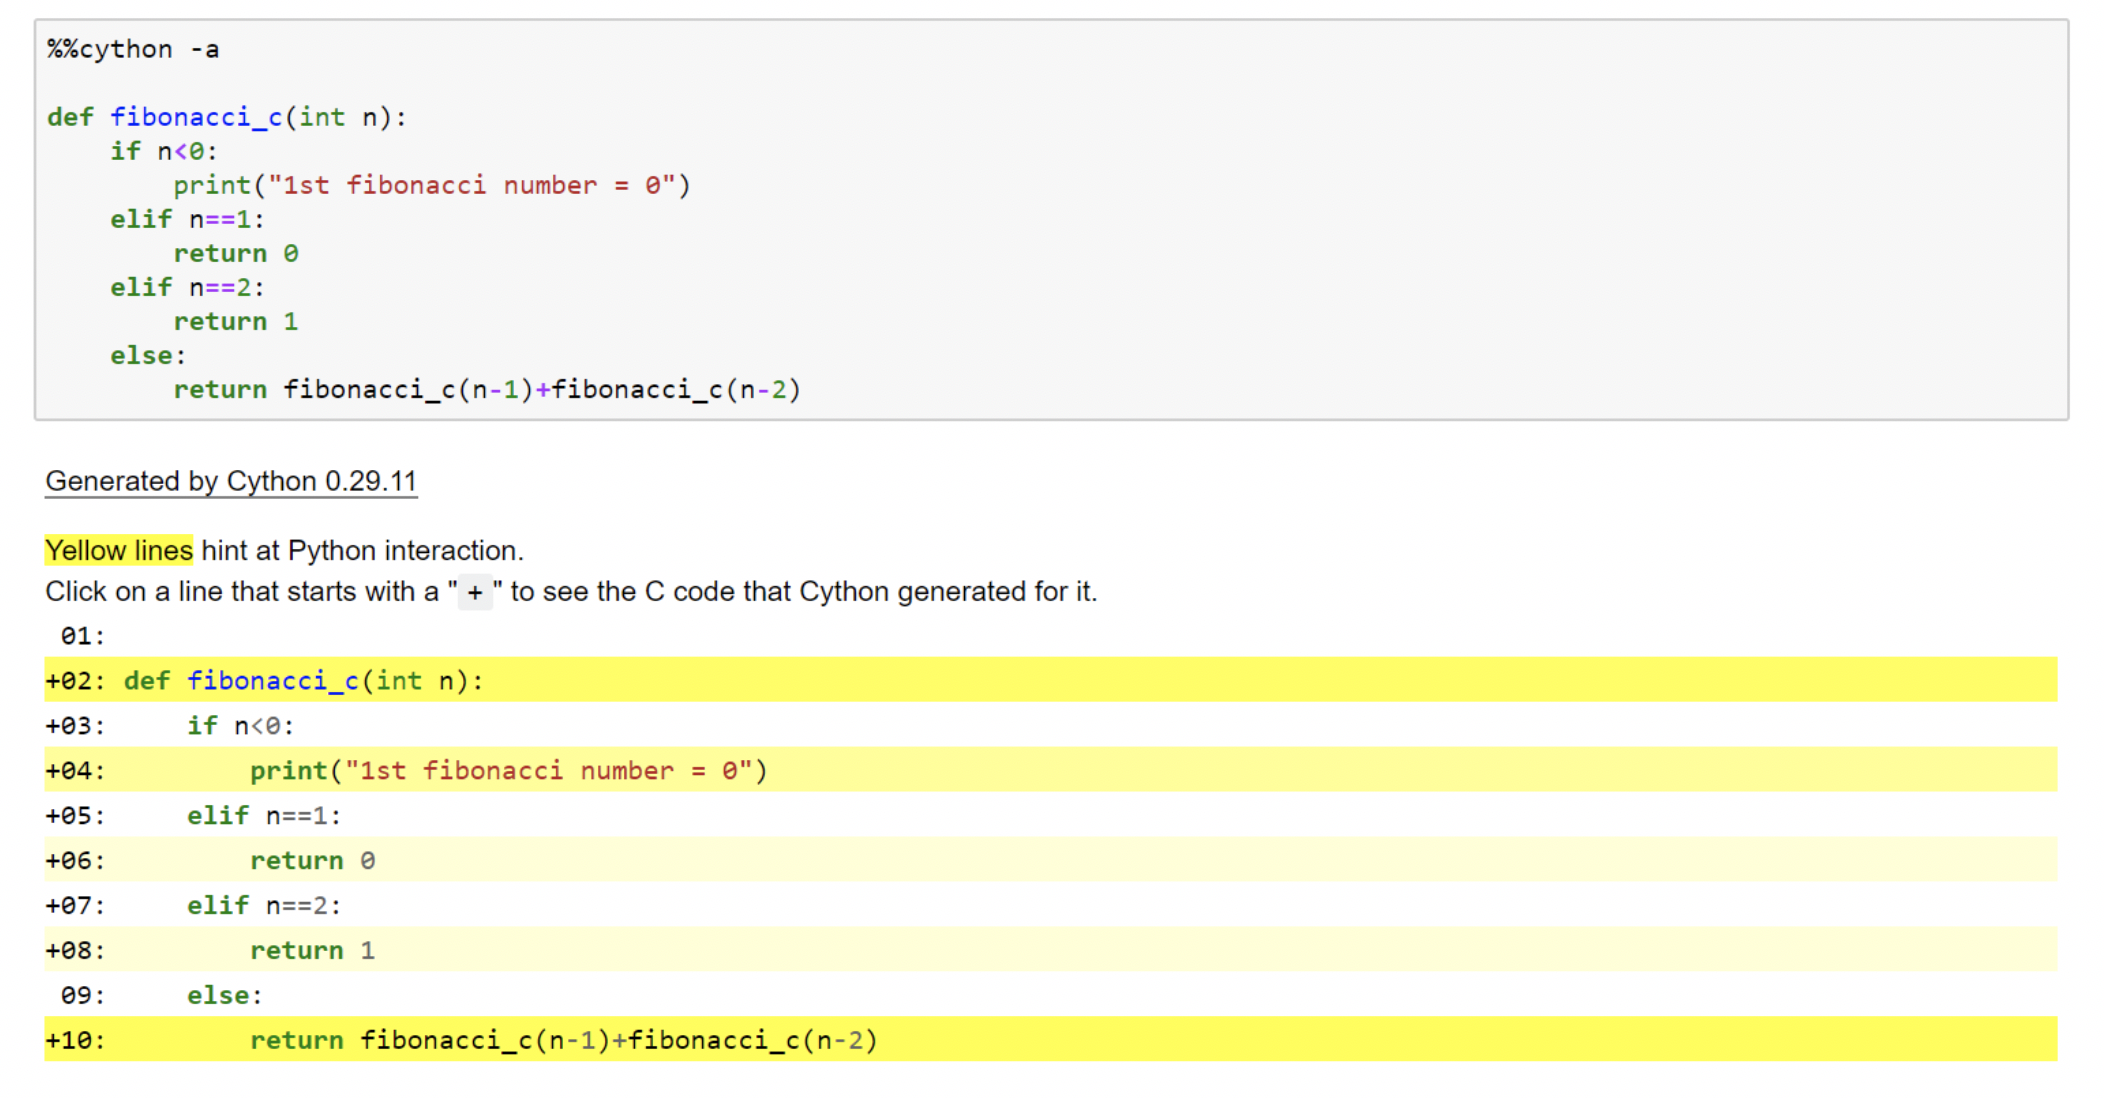Click def fibonacci_c line in input cell

tap(227, 117)
